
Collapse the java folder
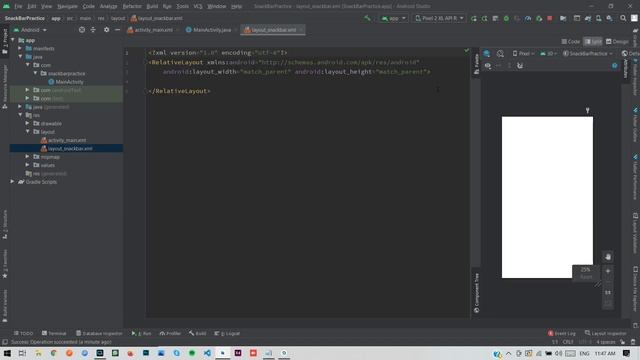point(20,57)
